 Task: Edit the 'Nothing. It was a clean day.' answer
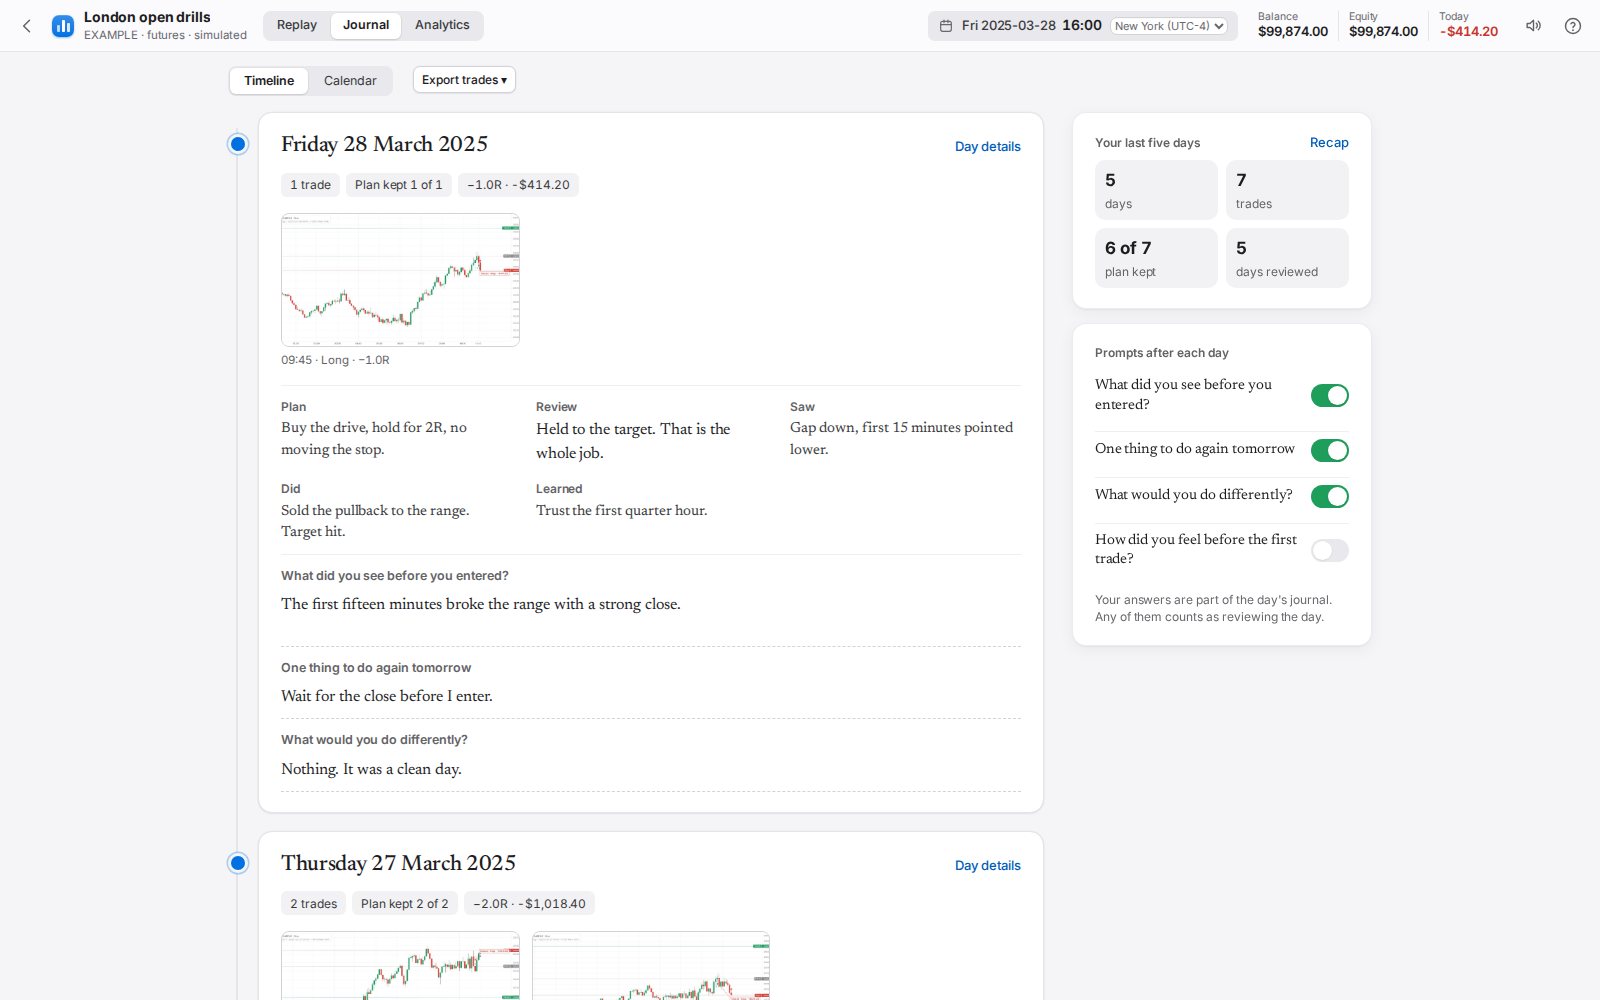(x=651, y=770)
